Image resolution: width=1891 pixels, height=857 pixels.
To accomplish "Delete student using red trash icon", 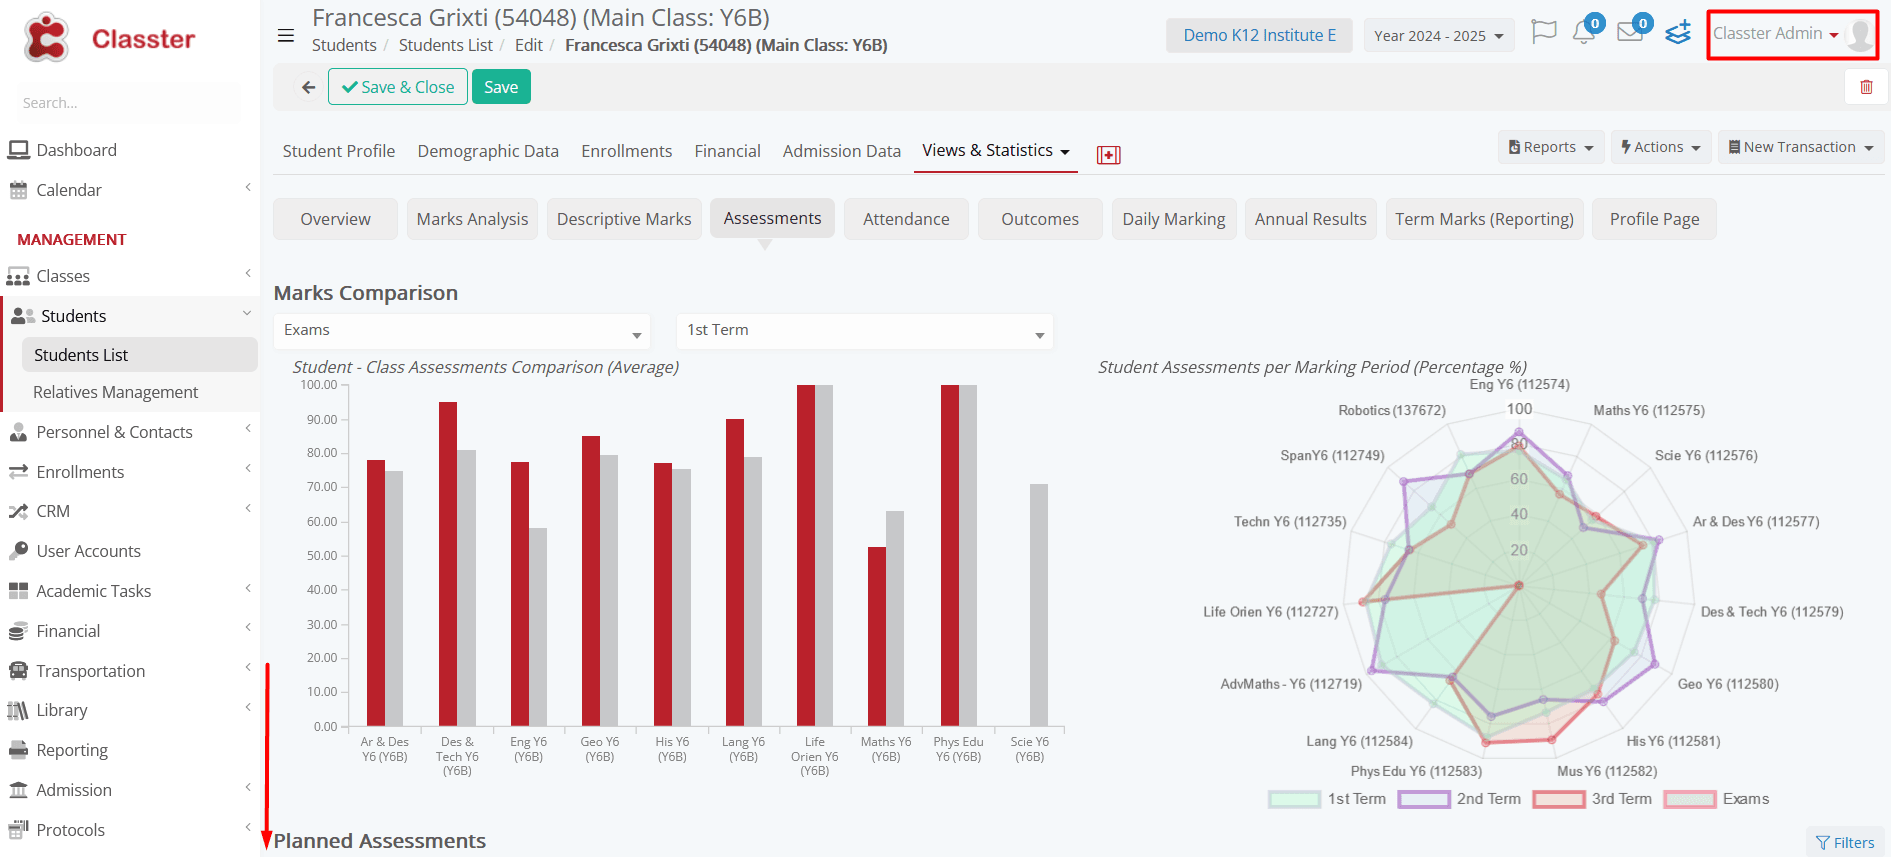I will coord(1866,87).
